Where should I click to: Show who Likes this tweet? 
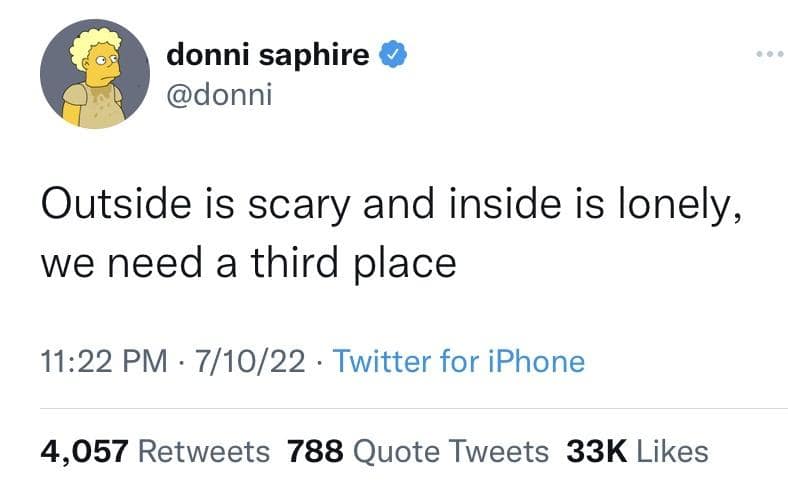click(672, 451)
